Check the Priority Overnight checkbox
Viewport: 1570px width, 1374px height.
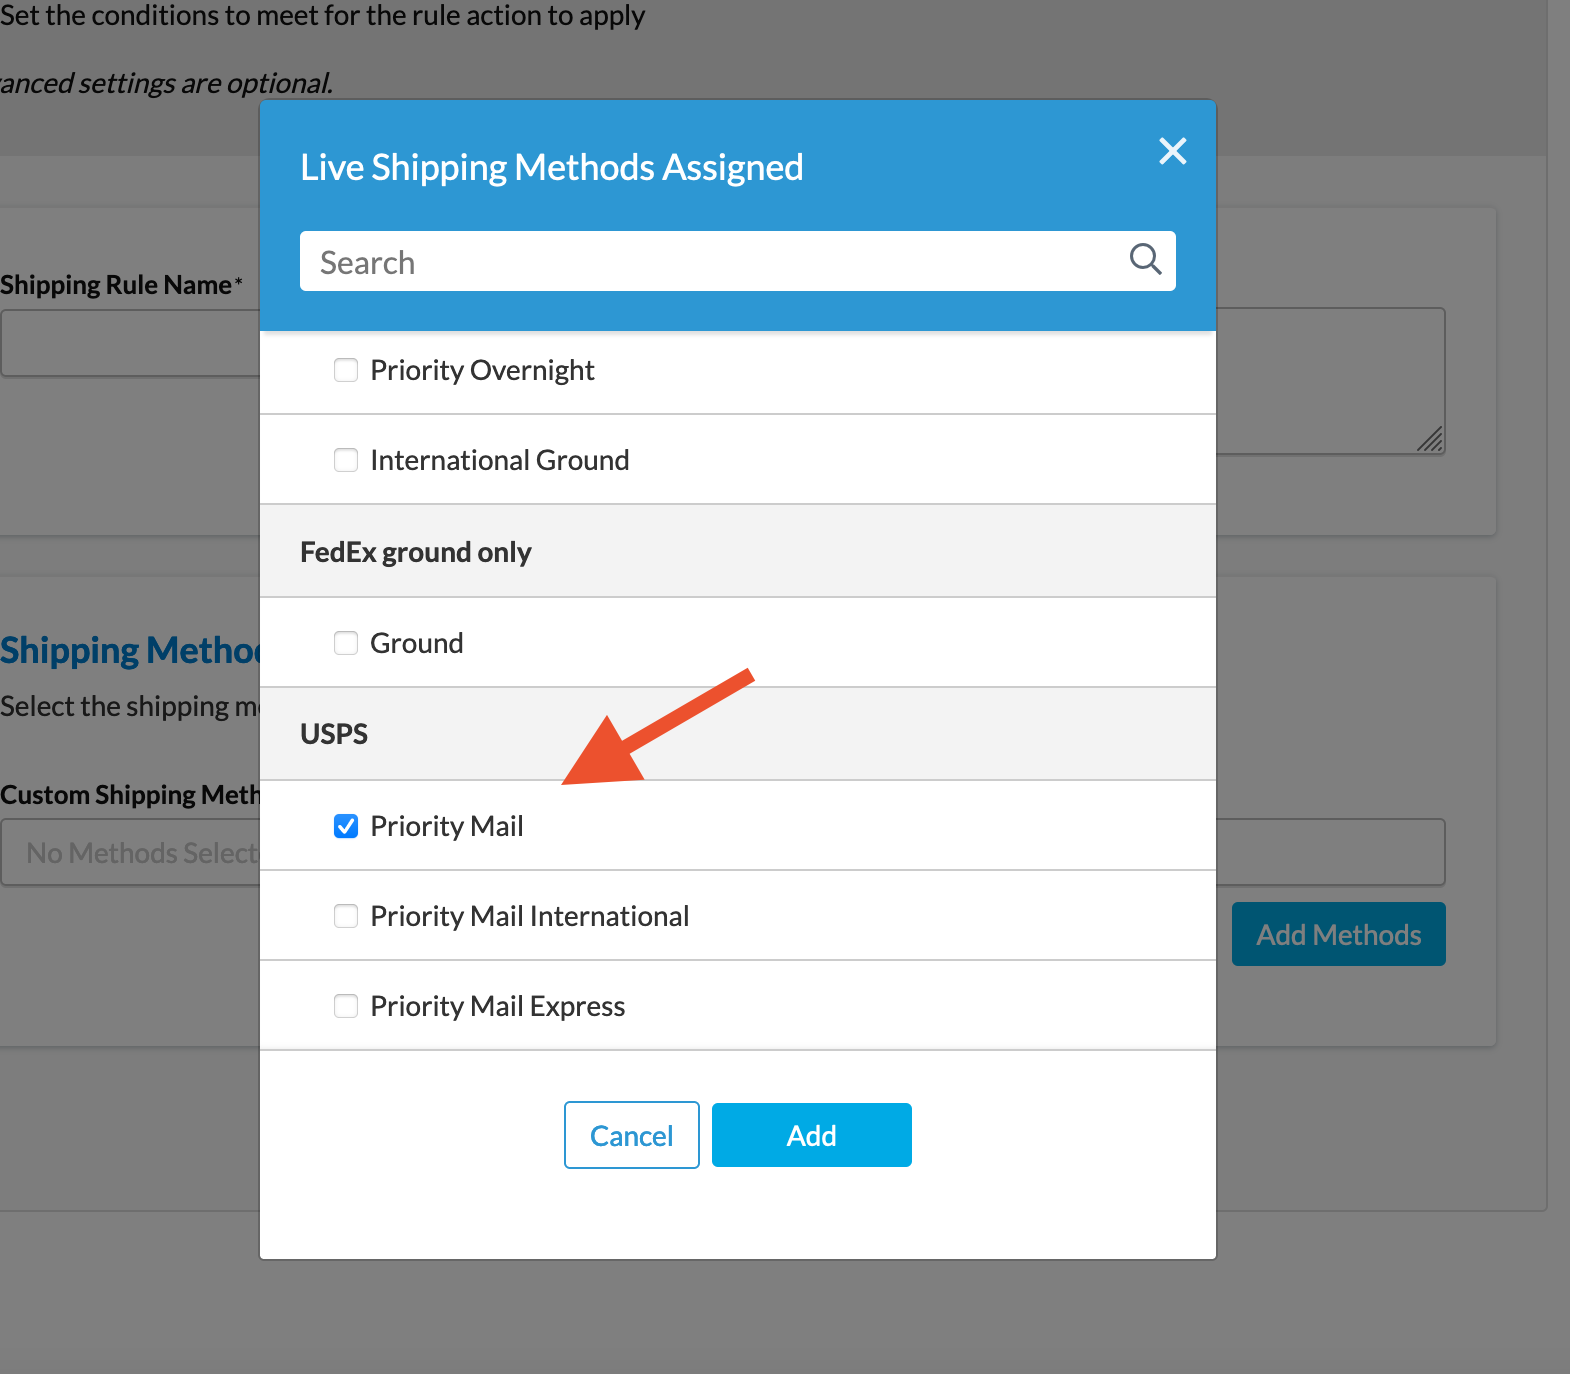coord(345,370)
